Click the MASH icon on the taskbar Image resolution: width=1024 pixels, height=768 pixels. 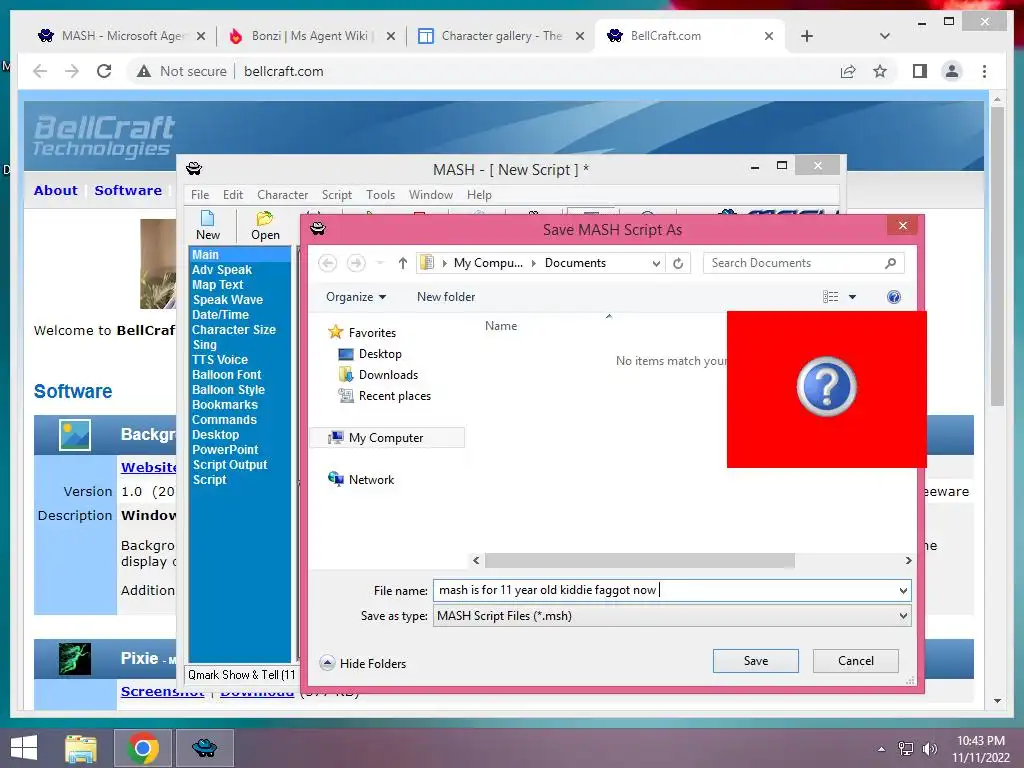204,748
